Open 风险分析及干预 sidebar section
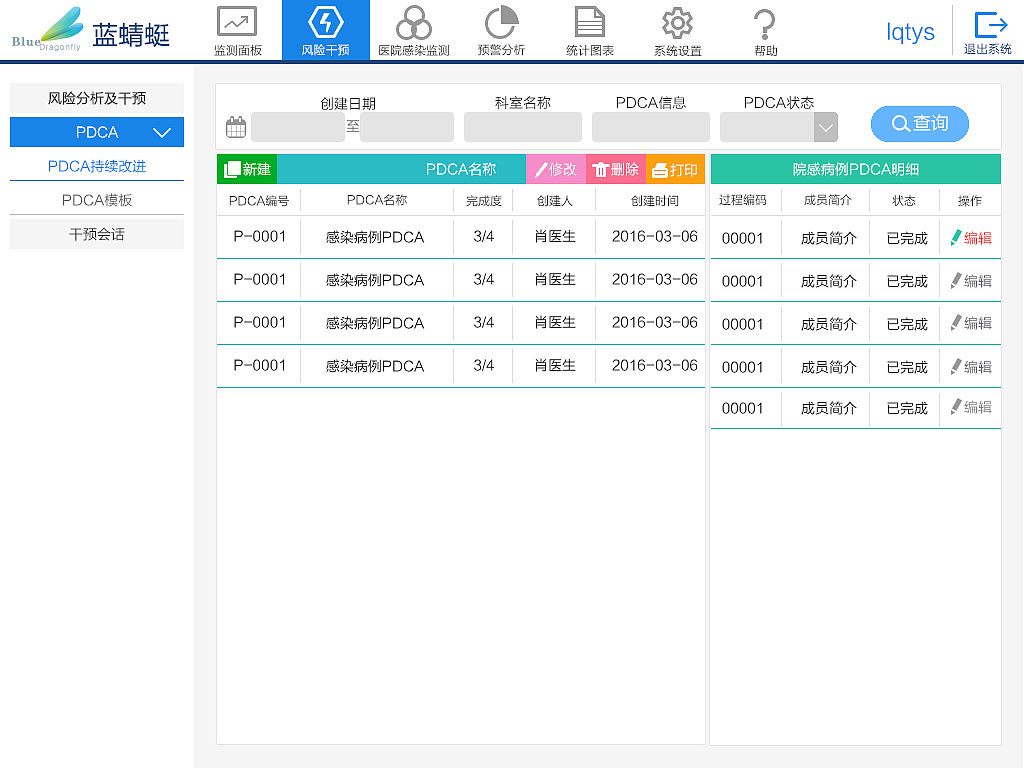The height and width of the screenshot is (768, 1024). pyautogui.click(x=97, y=98)
